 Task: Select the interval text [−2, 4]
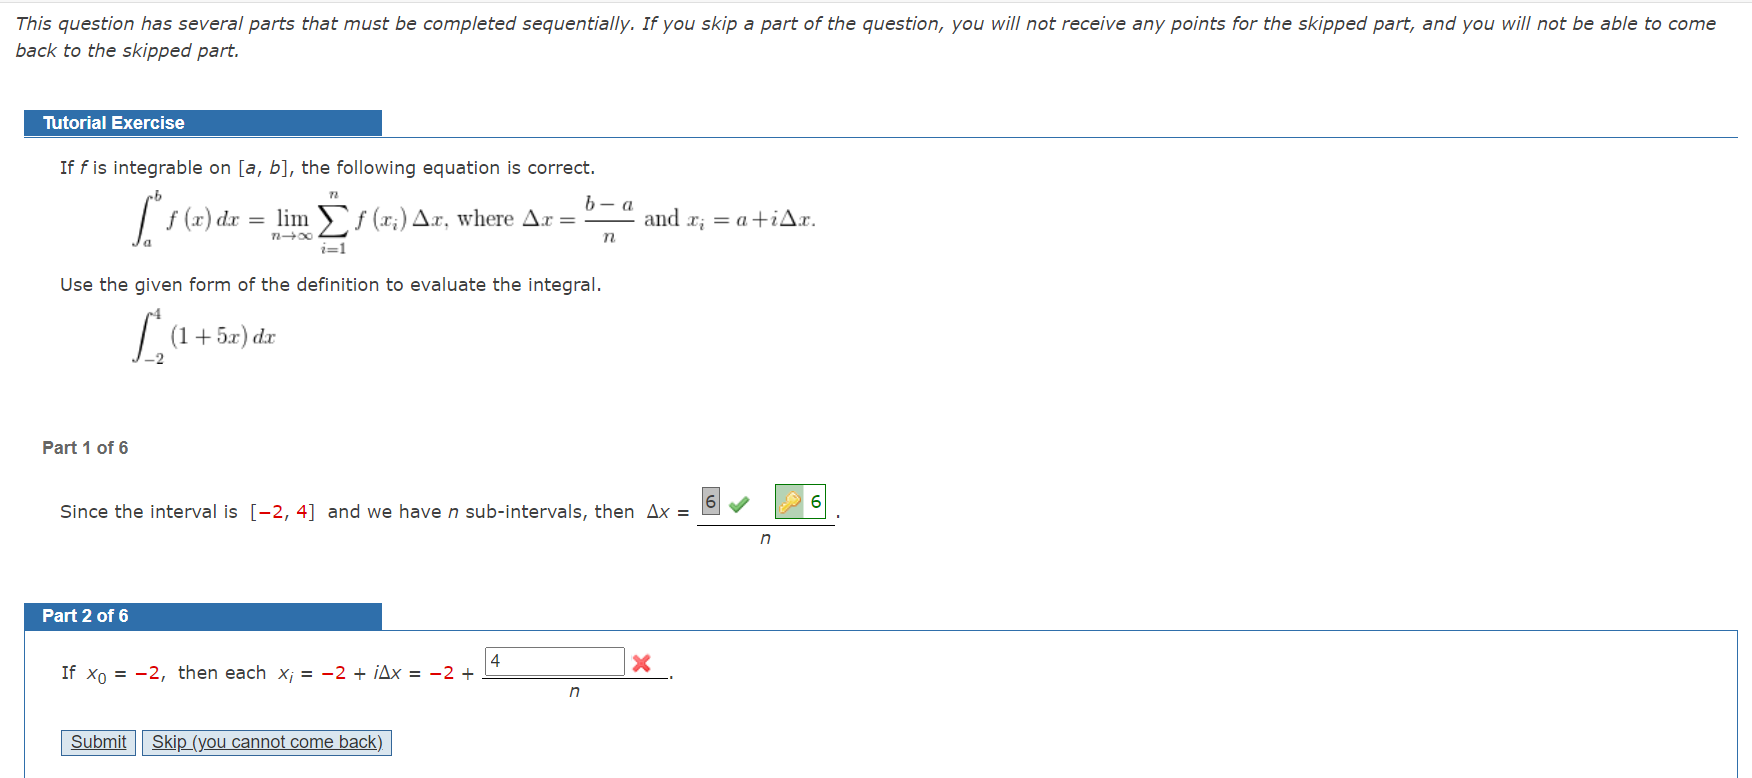pos(283,511)
